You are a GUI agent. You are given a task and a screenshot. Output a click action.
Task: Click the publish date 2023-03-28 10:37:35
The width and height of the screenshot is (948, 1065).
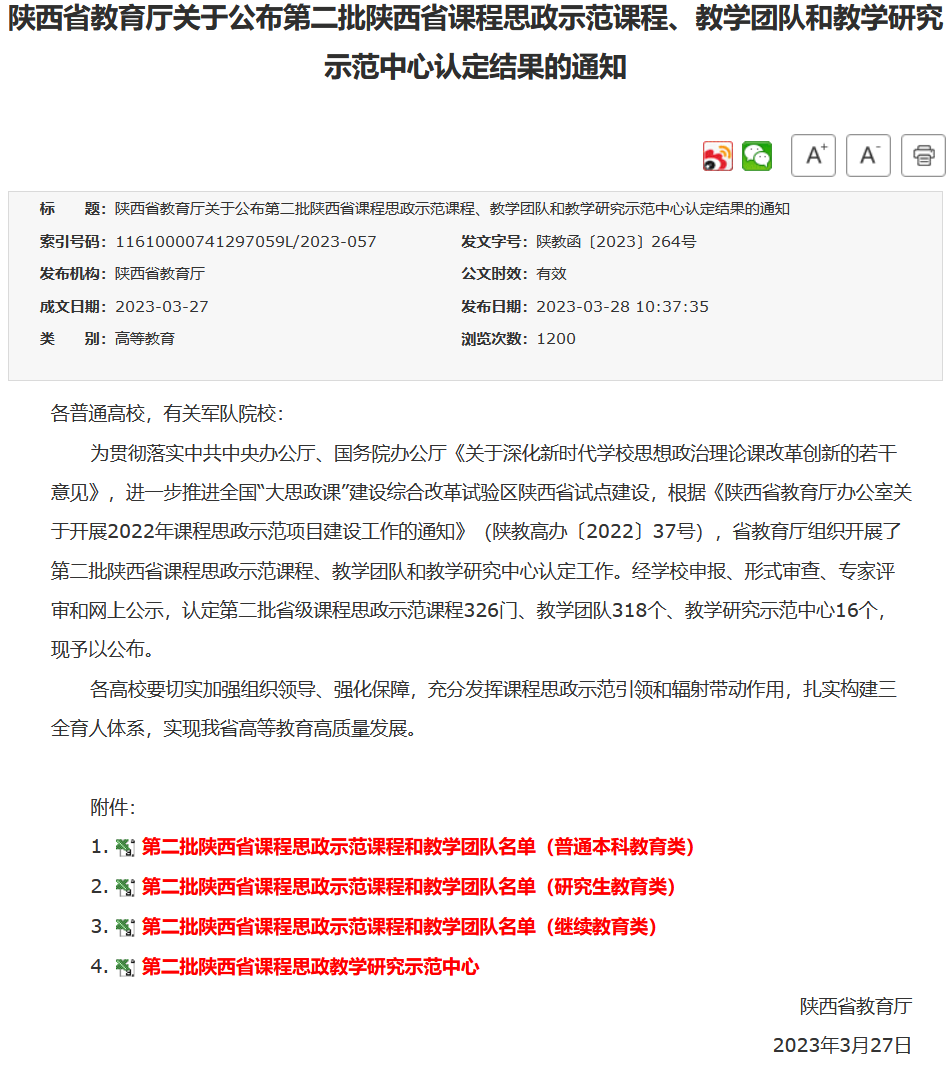(622, 307)
